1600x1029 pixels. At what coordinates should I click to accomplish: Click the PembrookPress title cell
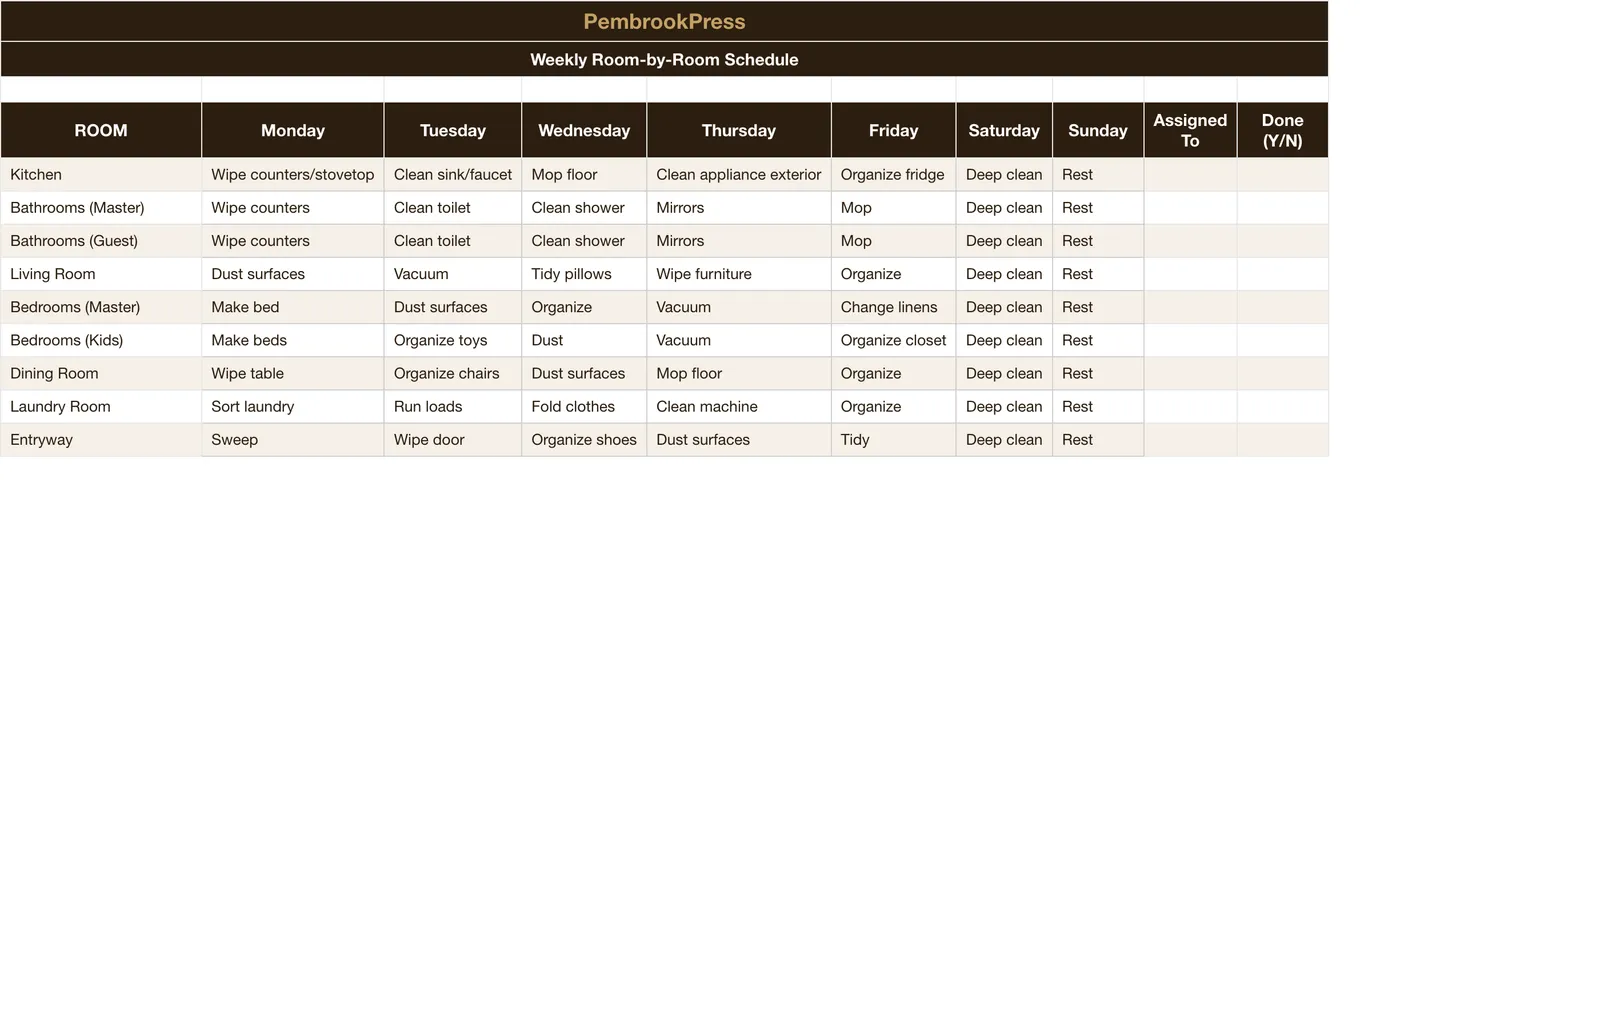664,21
